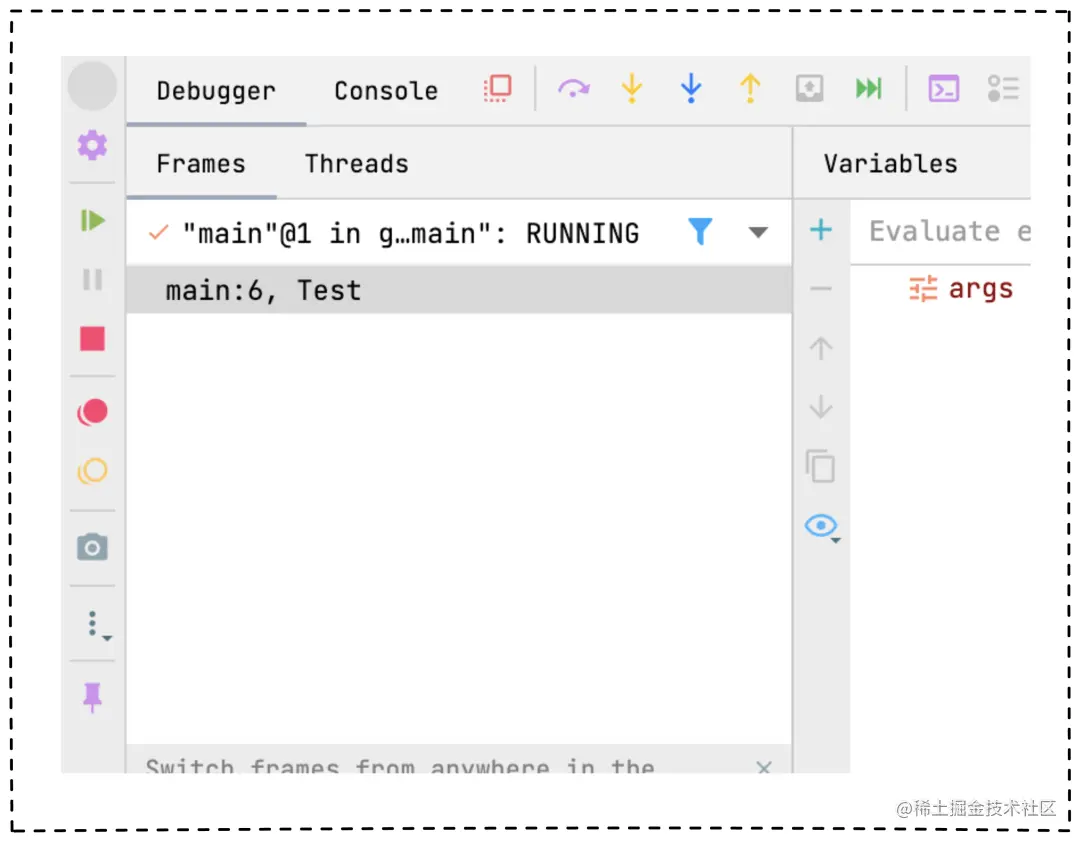Expand the thread selector dropdown arrow
Viewport: 1080px width, 842px height.
[758, 233]
